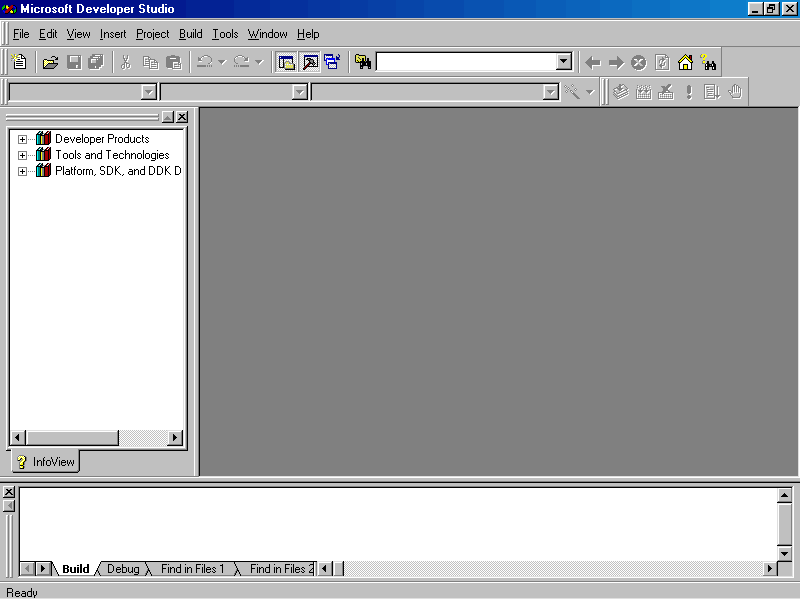The height and width of the screenshot is (600, 800).
Task: Click the Search binoculars help icon
Action: (708, 62)
